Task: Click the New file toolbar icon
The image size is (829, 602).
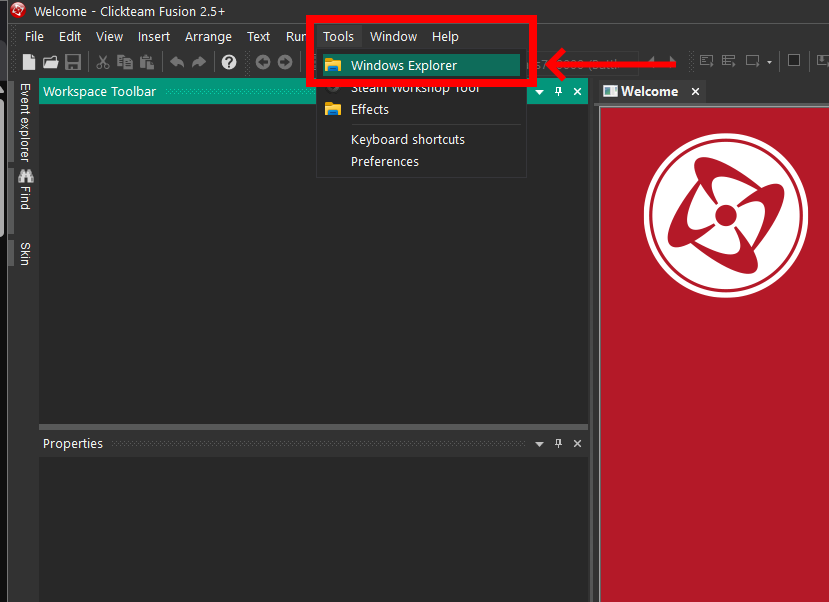Action: tap(29, 62)
